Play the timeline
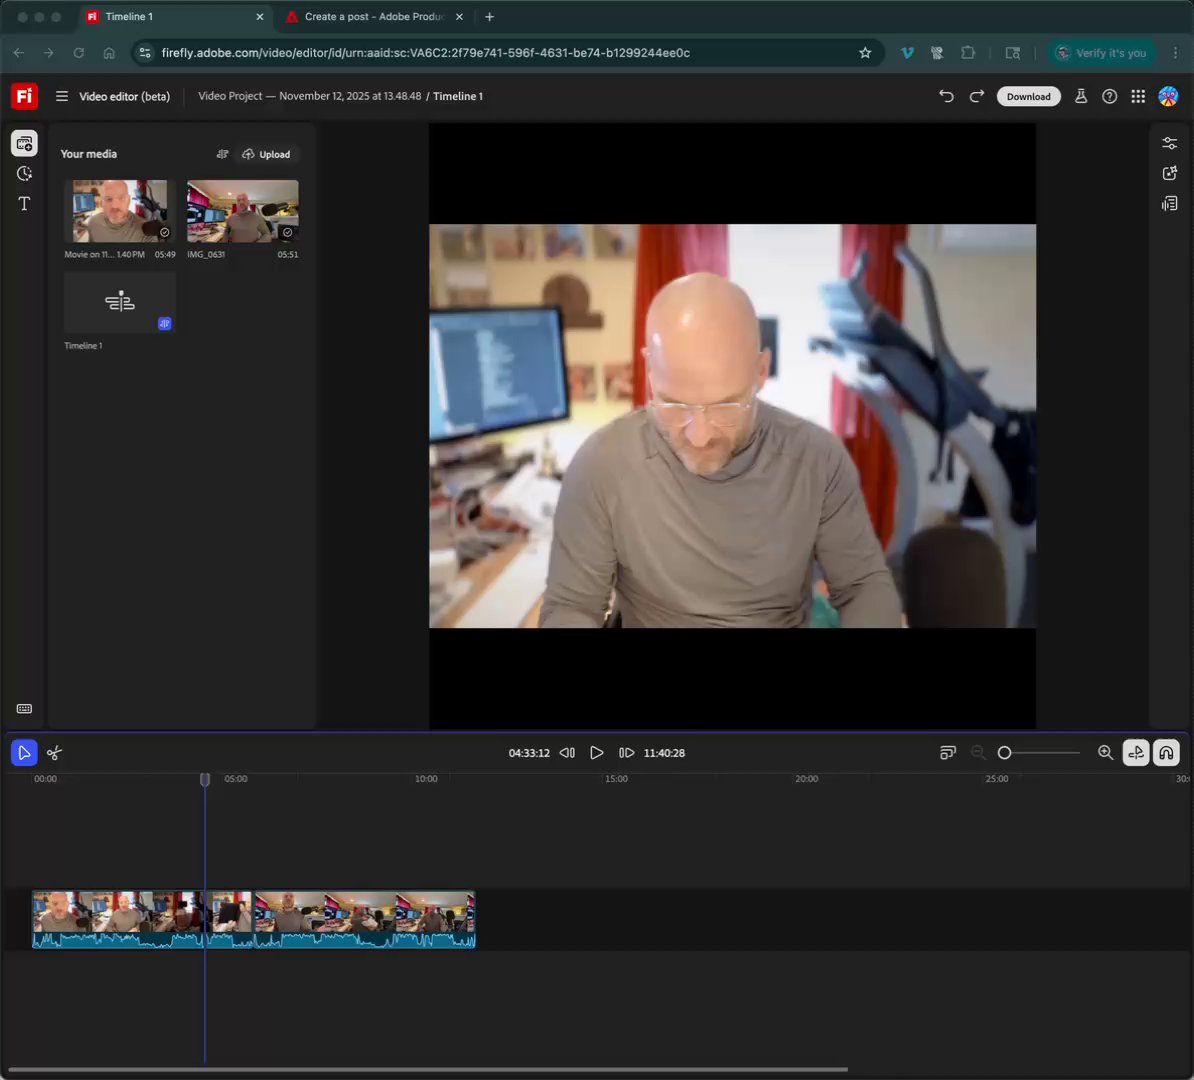Screen dimensions: 1194x1080 point(597,752)
